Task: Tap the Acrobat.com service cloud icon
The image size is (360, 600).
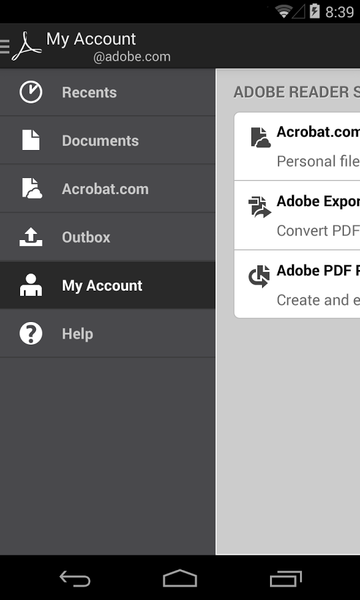Action: pos(261,138)
